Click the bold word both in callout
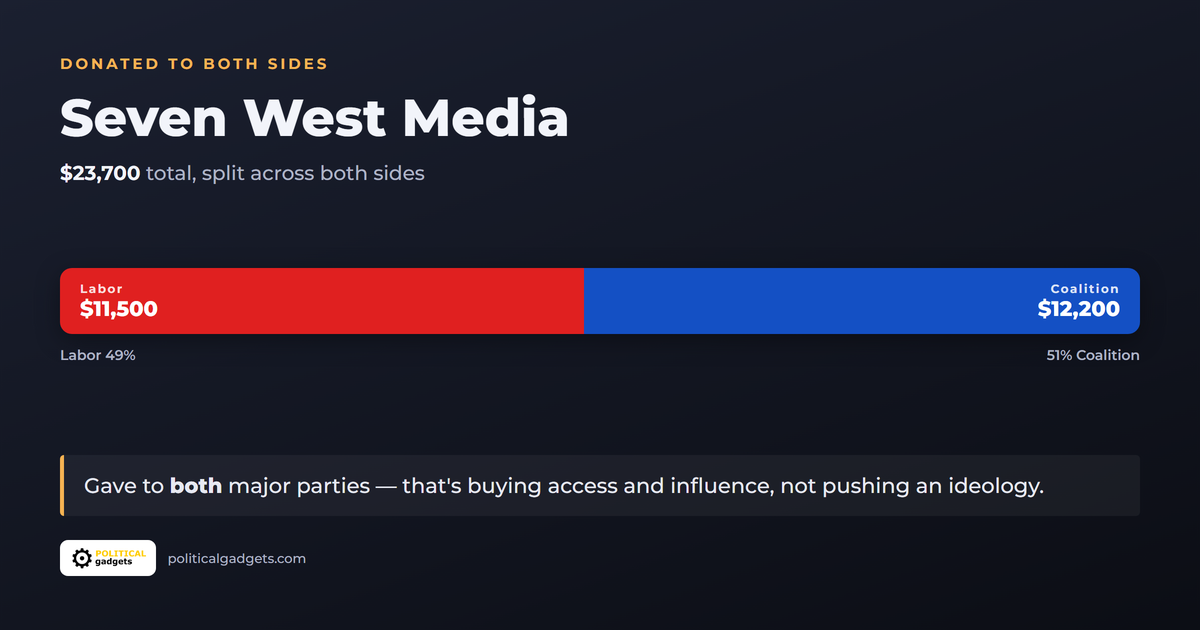The width and height of the screenshot is (1200, 630). coord(196,486)
